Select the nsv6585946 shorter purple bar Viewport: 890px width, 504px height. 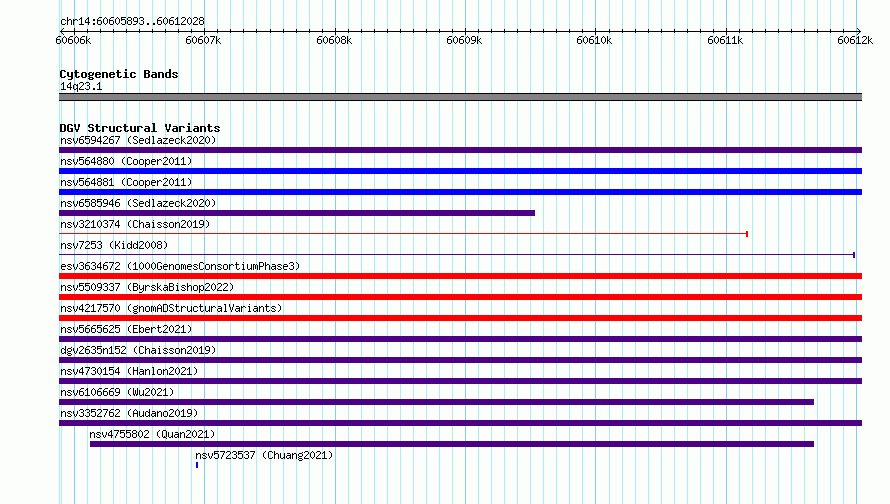(x=297, y=213)
